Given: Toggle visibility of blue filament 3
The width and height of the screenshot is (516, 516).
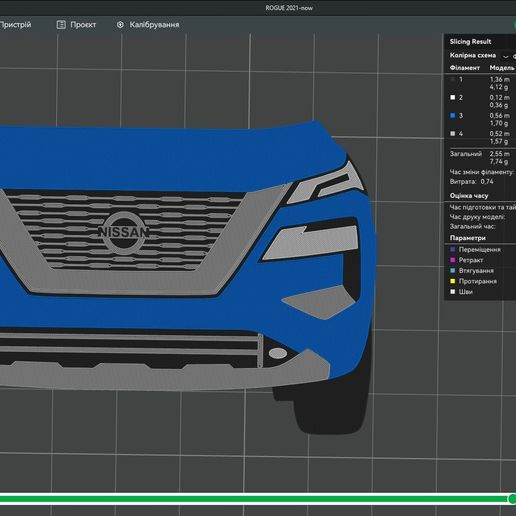Looking at the screenshot, I should coord(452,115).
